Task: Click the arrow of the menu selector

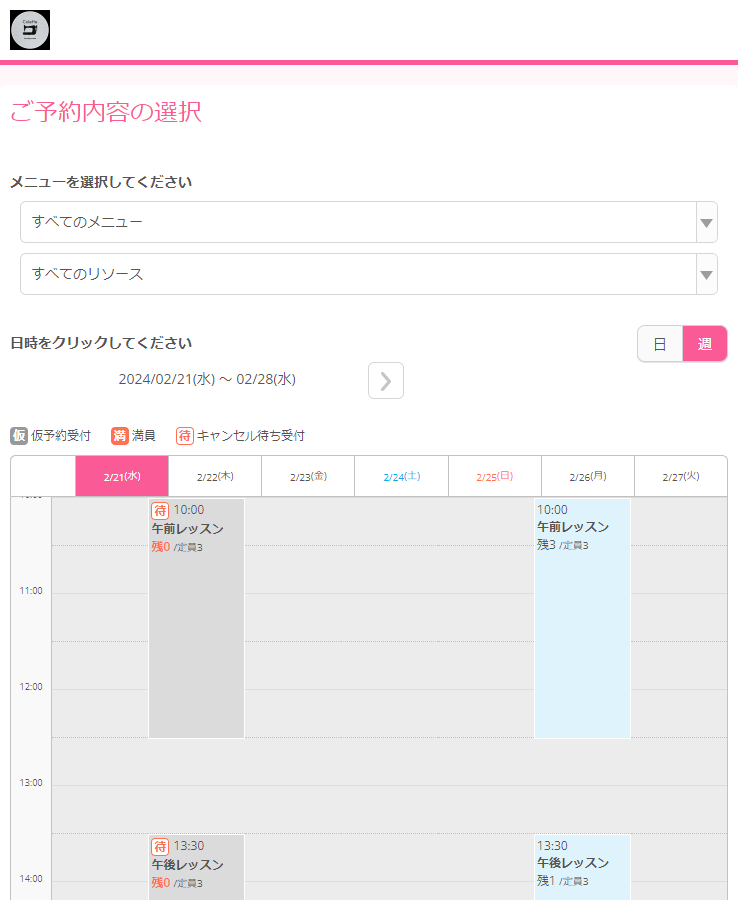Action: (707, 222)
